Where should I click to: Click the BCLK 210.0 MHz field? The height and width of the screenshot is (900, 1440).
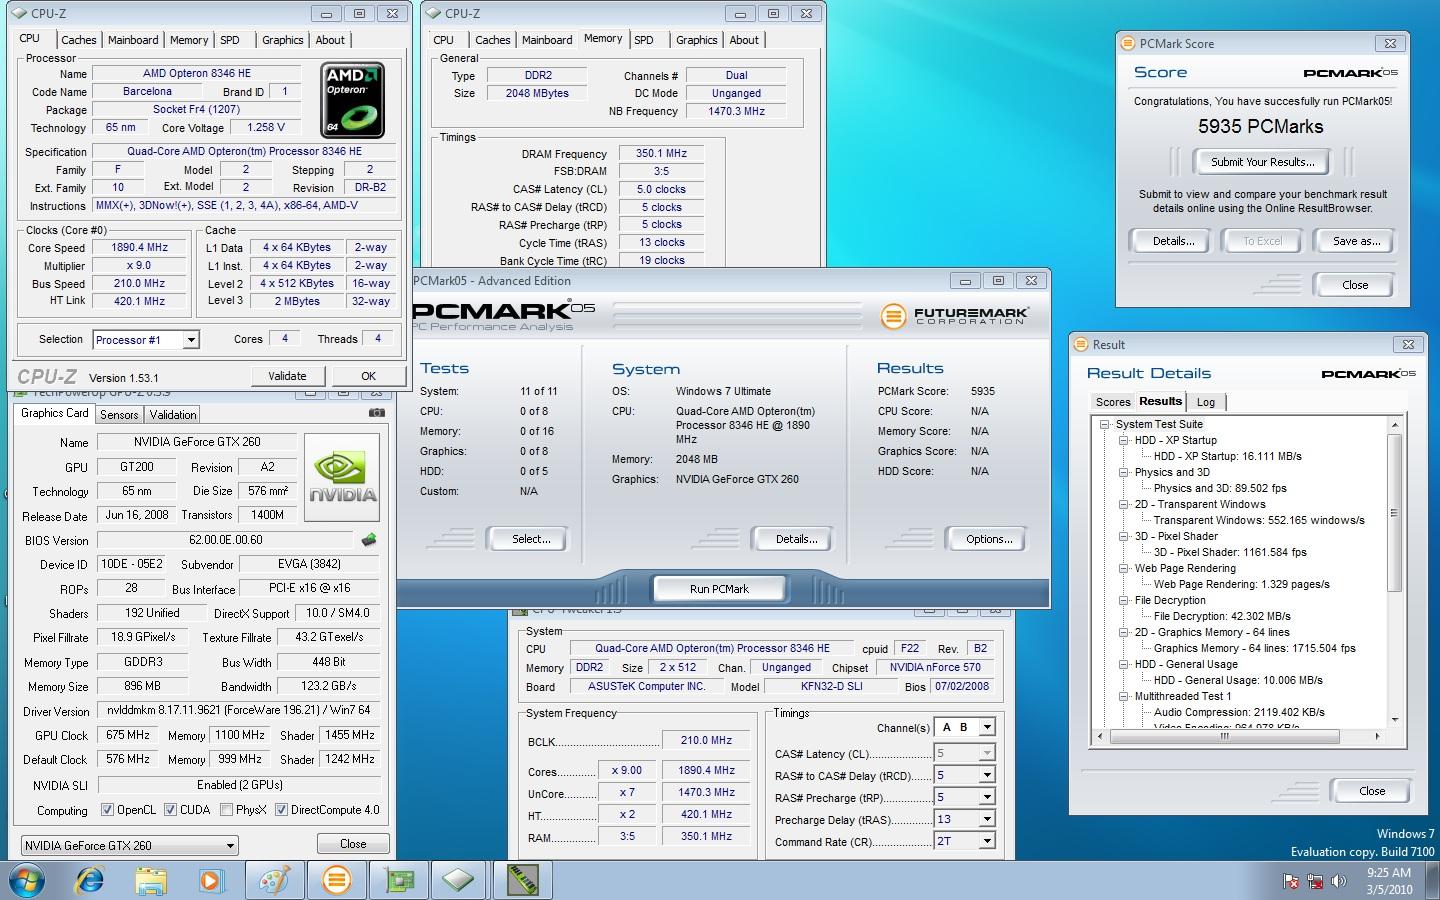click(x=706, y=741)
